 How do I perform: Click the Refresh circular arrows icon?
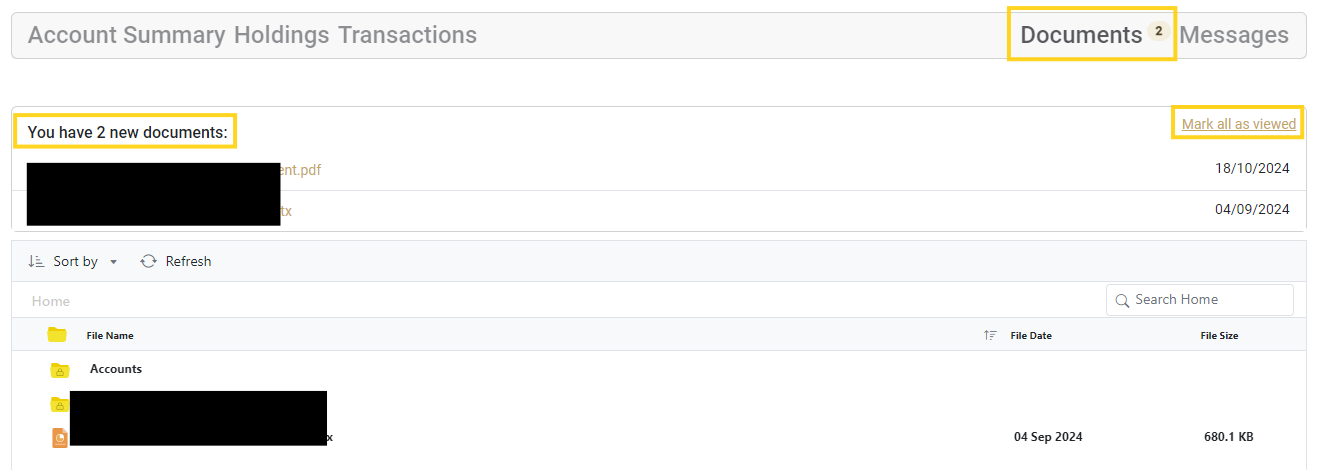coord(148,261)
